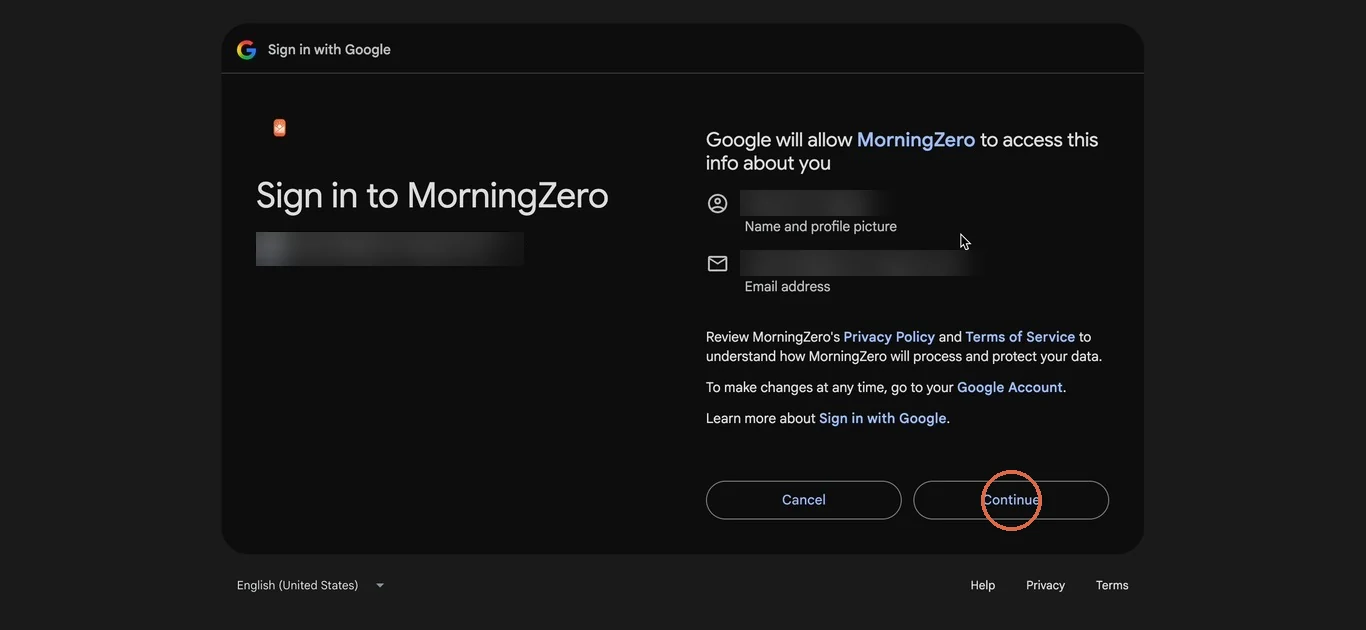Click the 'Sign in to MorningZero' heading

click(x=432, y=195)
